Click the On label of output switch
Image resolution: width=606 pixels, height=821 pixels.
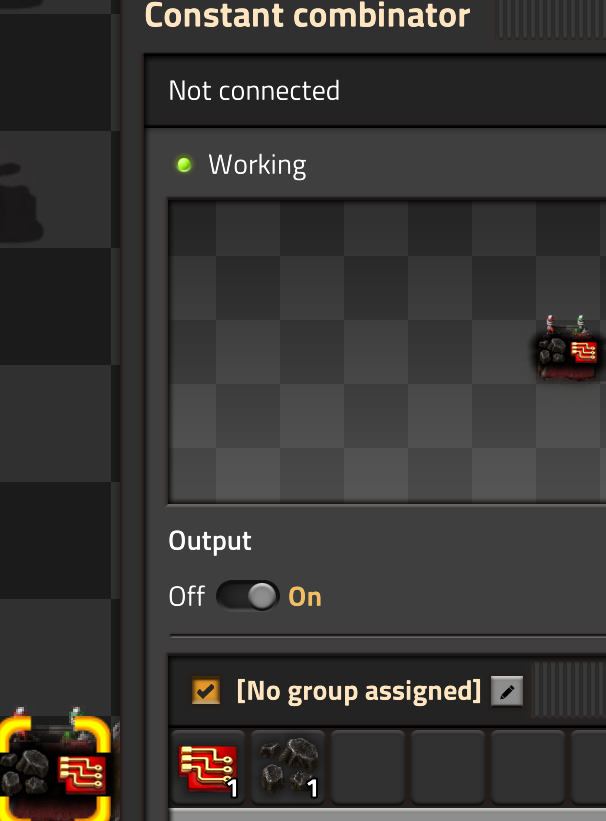(x=305, y=596)
